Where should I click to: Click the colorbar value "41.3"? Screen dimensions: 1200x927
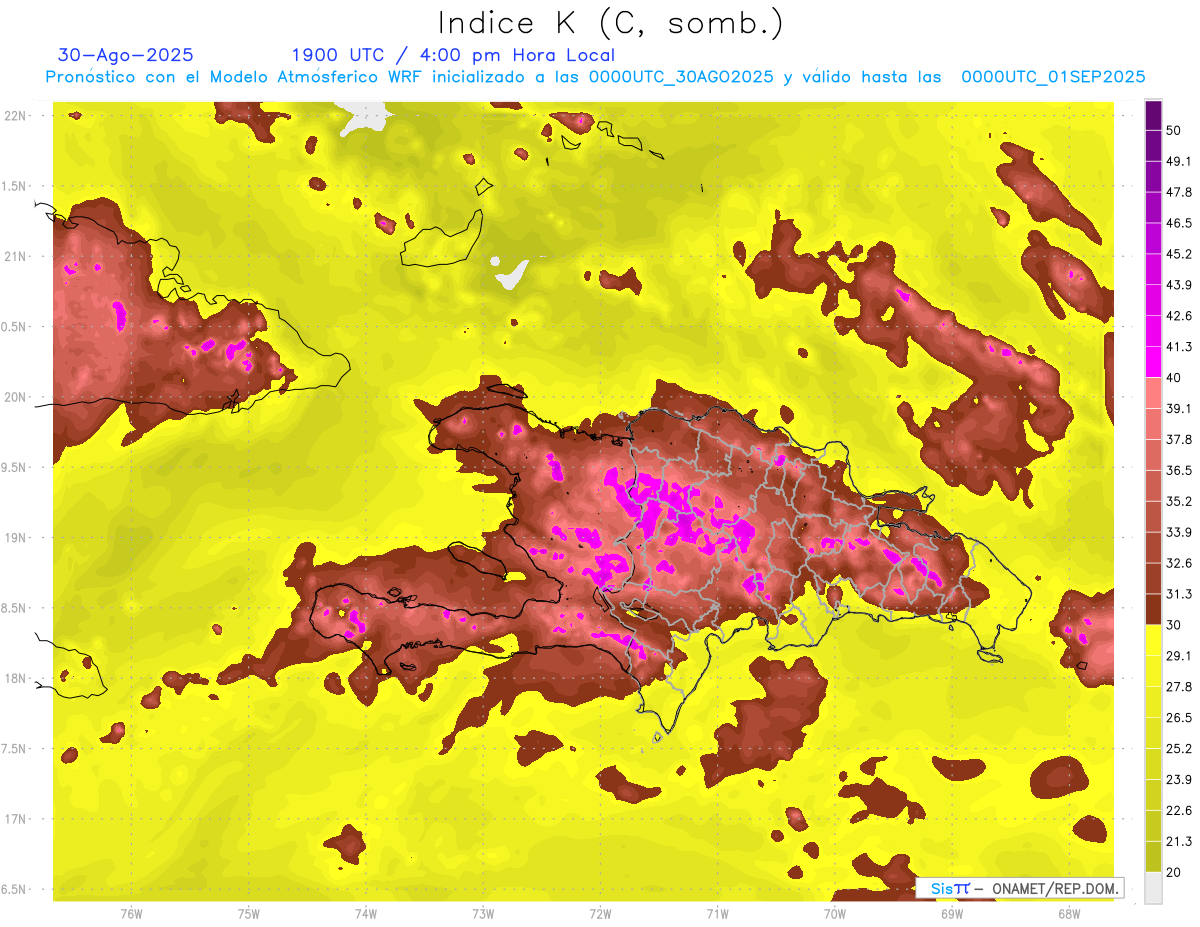tap(1179, 347)
